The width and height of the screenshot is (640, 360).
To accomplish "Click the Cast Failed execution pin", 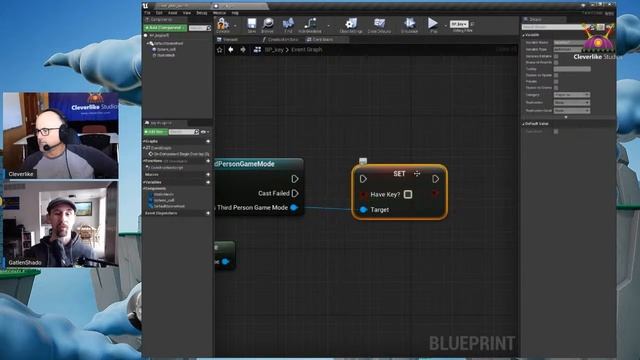I will pyautogui.click(x=295, y=193).
